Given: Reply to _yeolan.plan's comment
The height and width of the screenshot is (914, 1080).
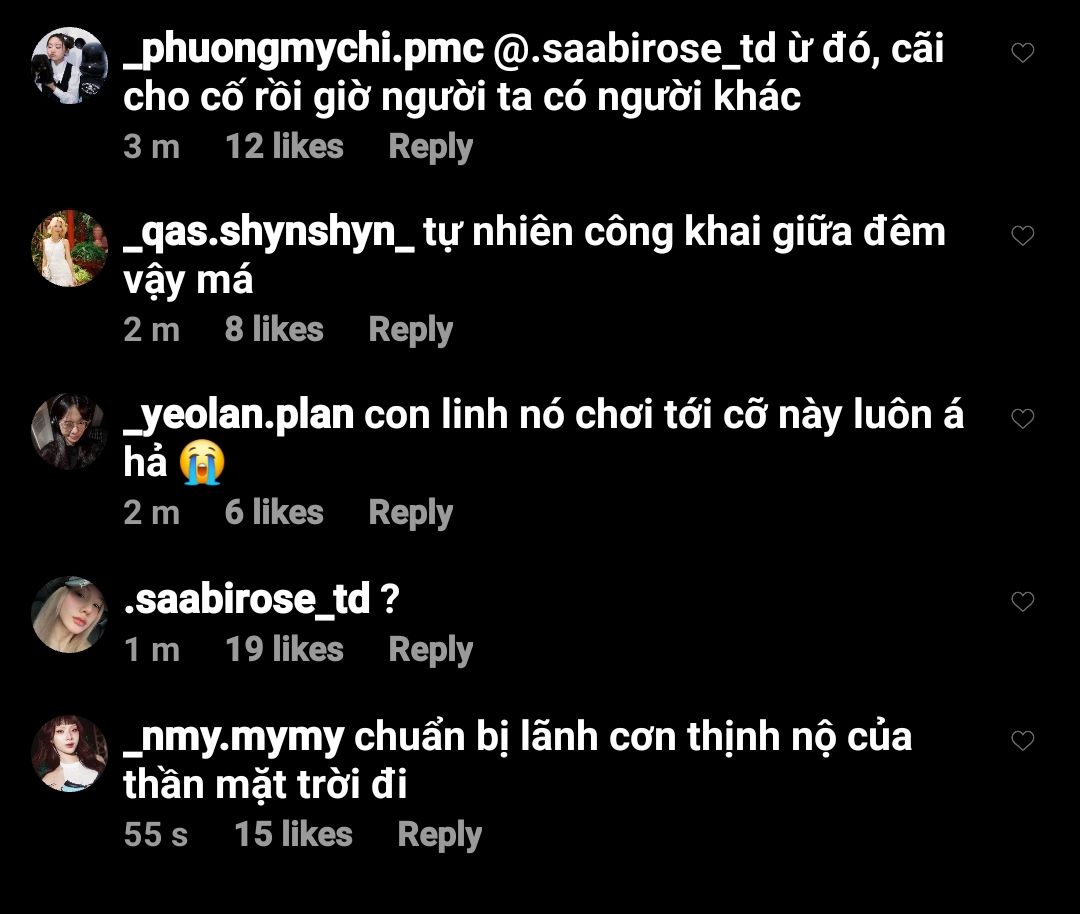Looking at the screenshot, I should [411, 513].
